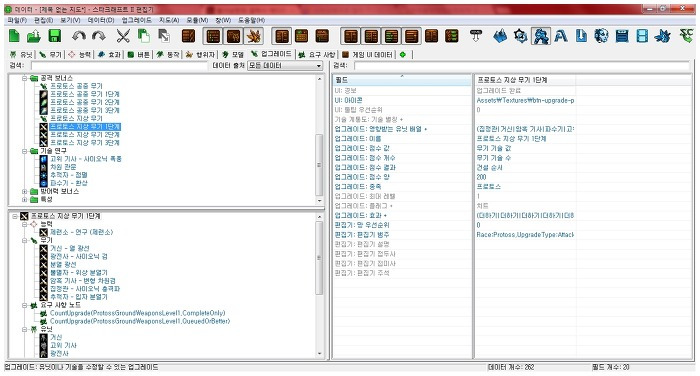
Task: Toggle the first button in the four-button brown group
Action: click(350, 36)
